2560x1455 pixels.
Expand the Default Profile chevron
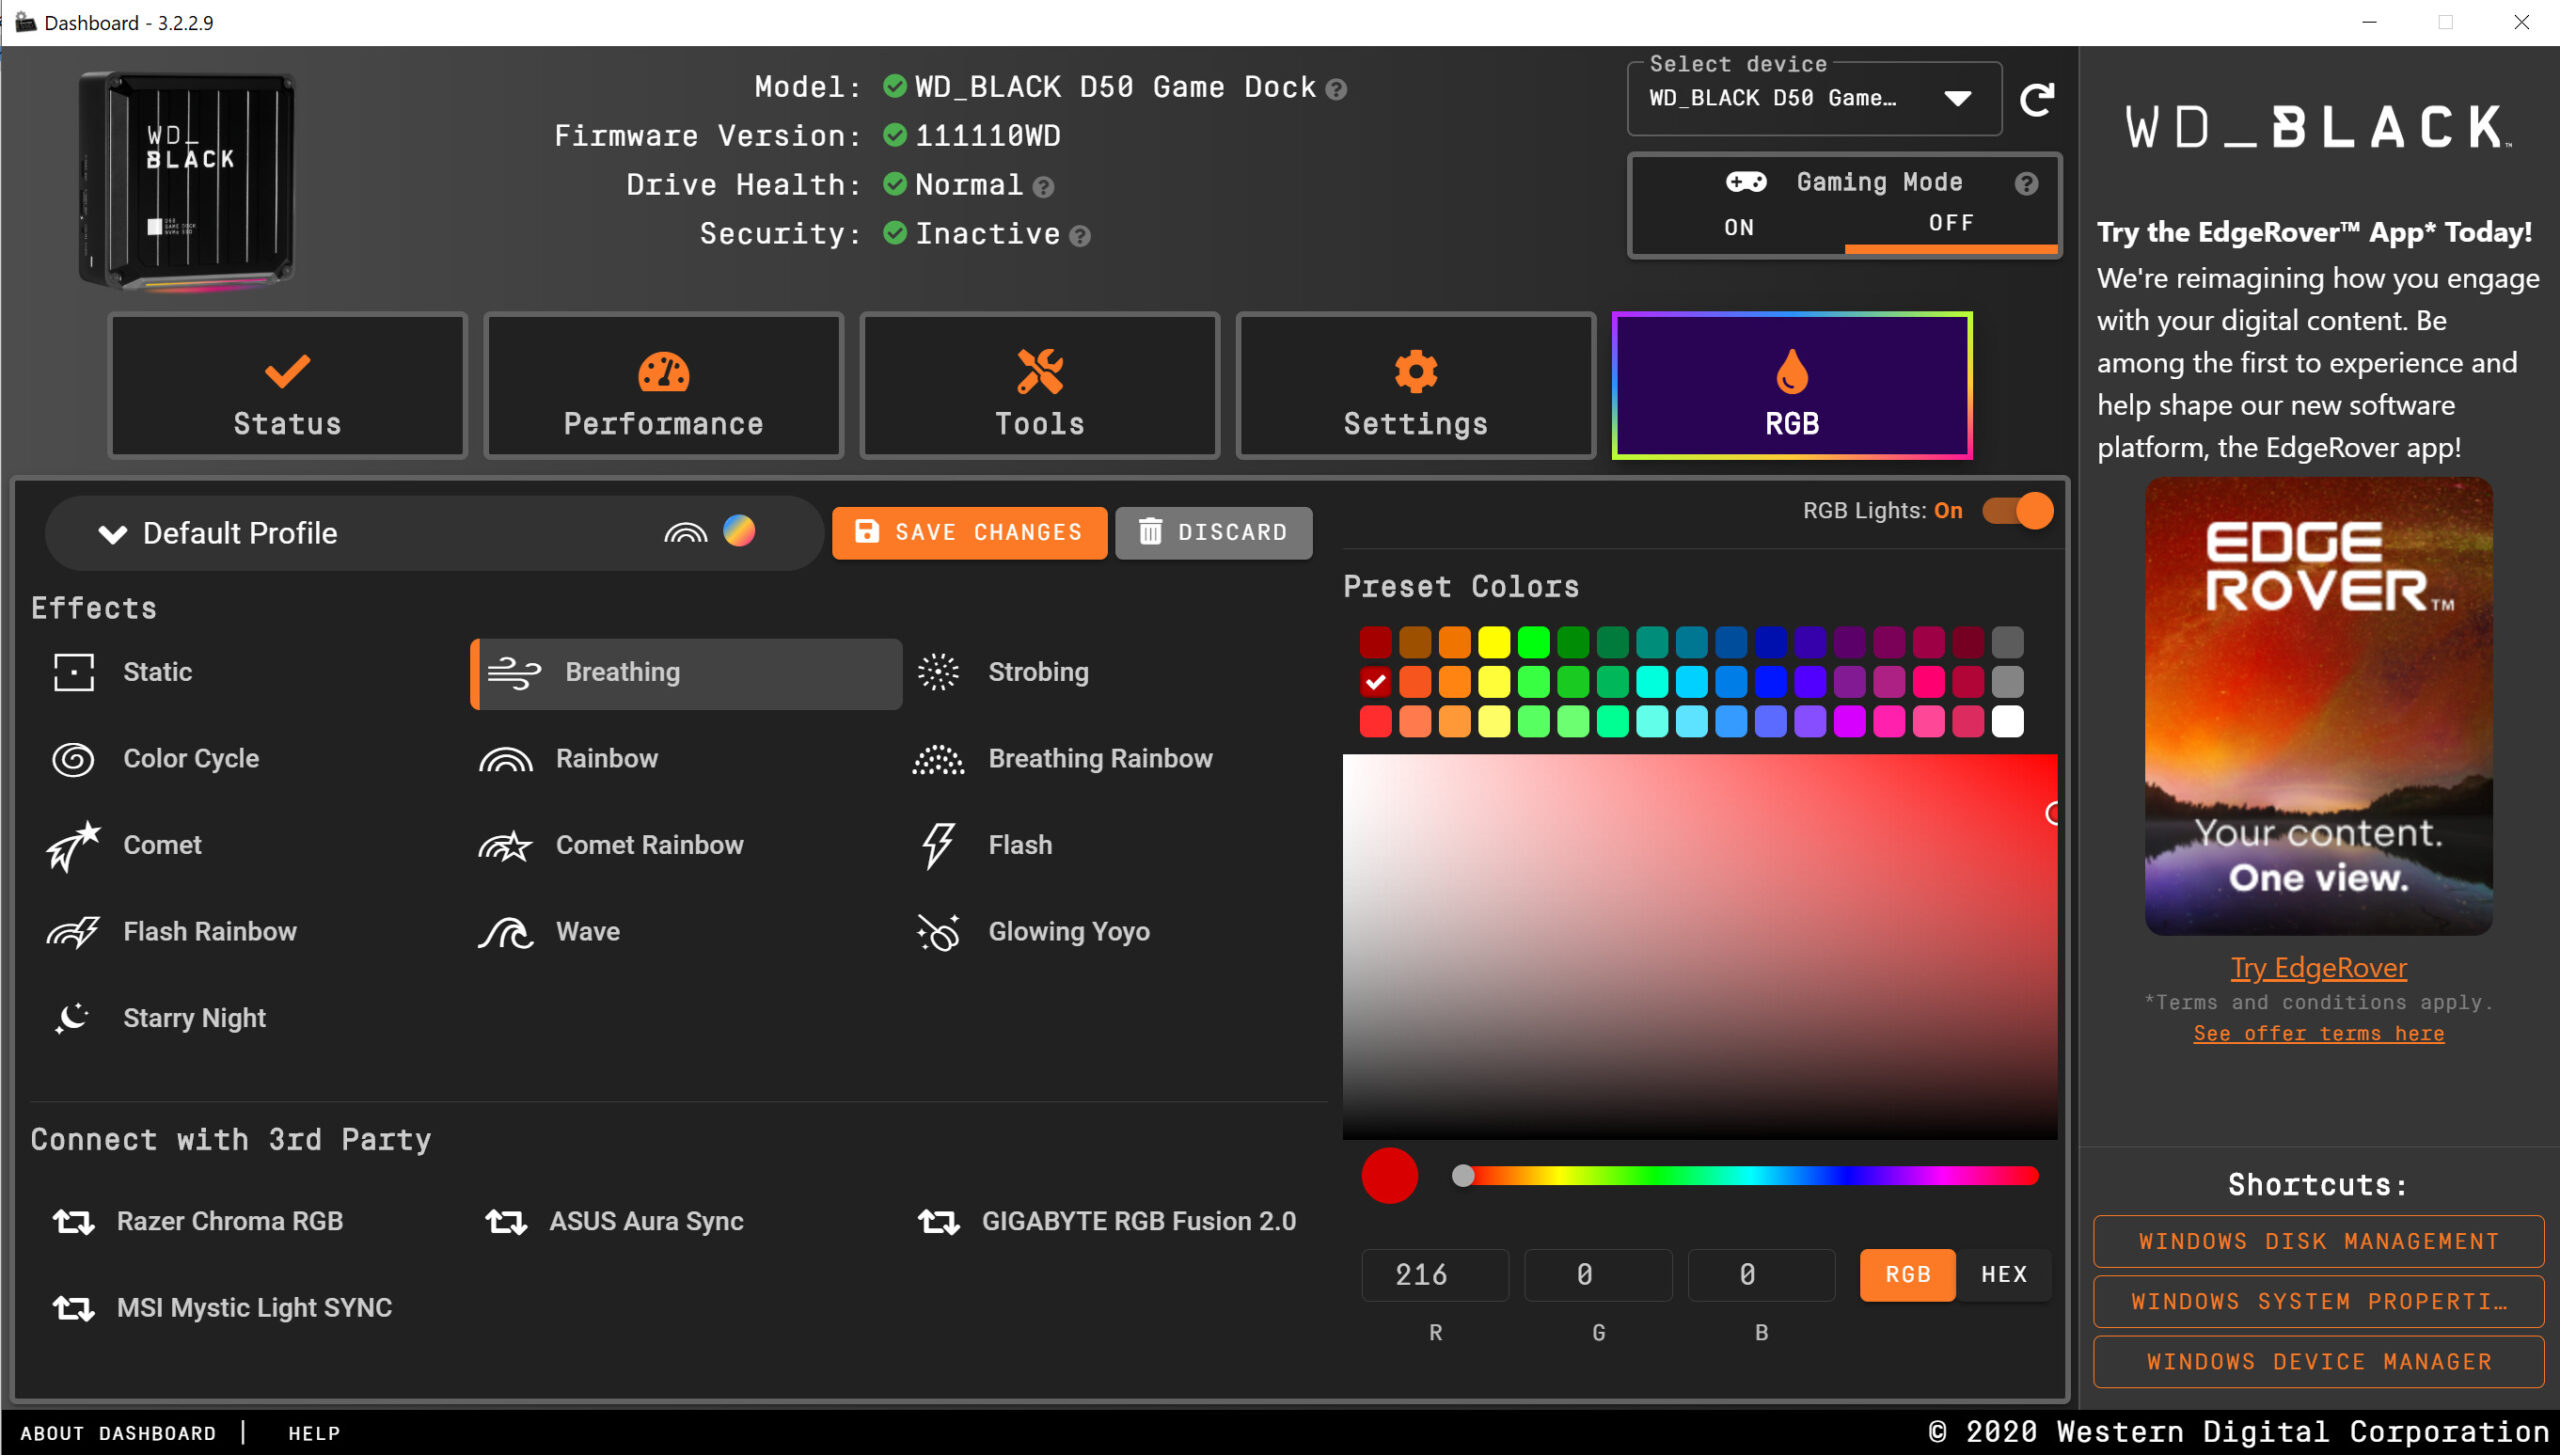(x=113, y=534)
